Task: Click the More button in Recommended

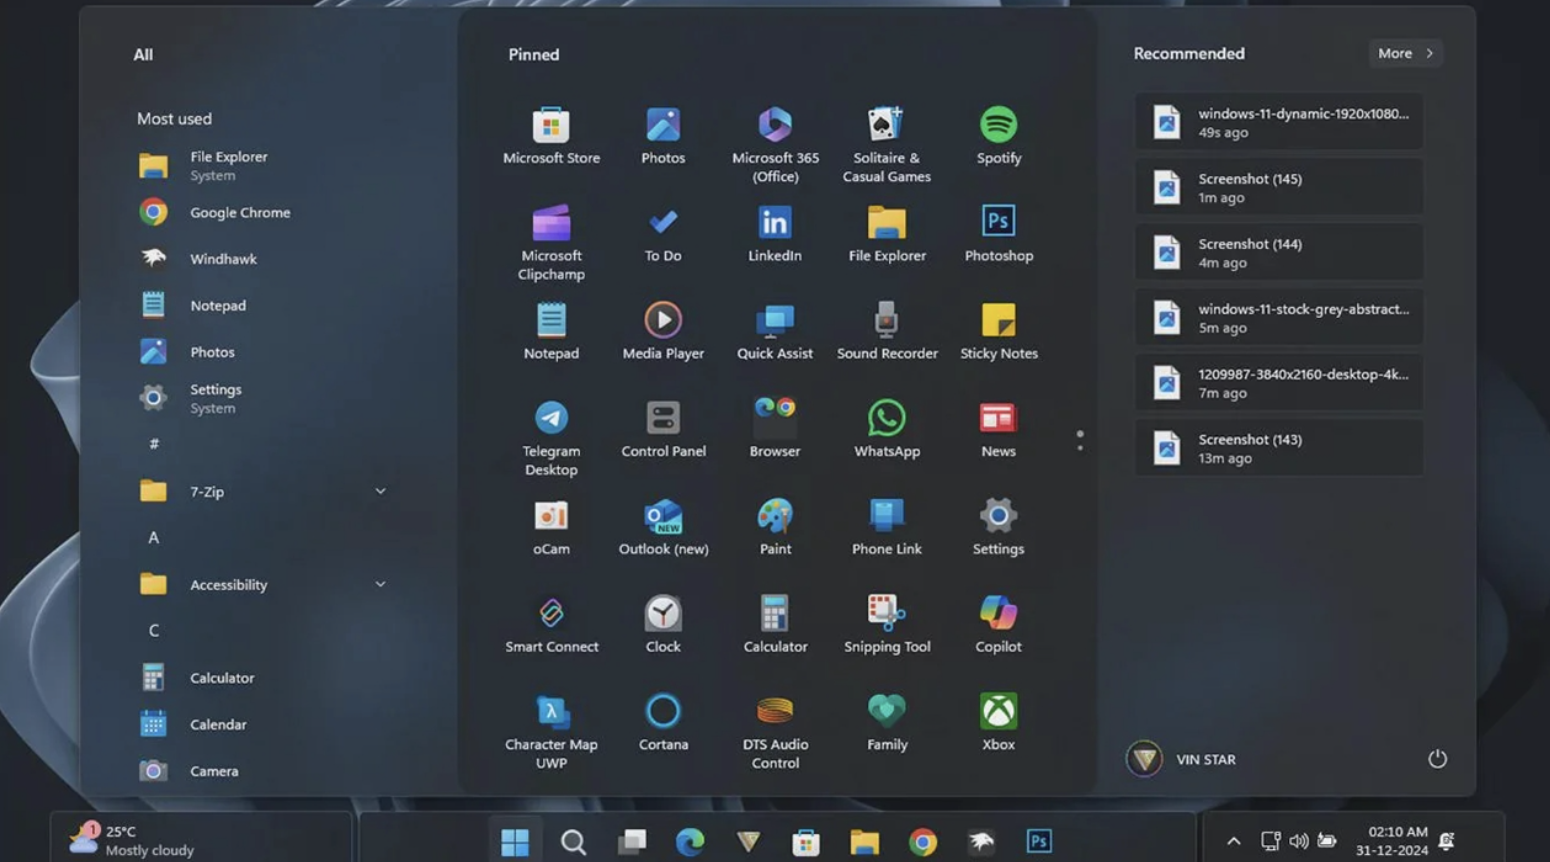Action: 1405,53
